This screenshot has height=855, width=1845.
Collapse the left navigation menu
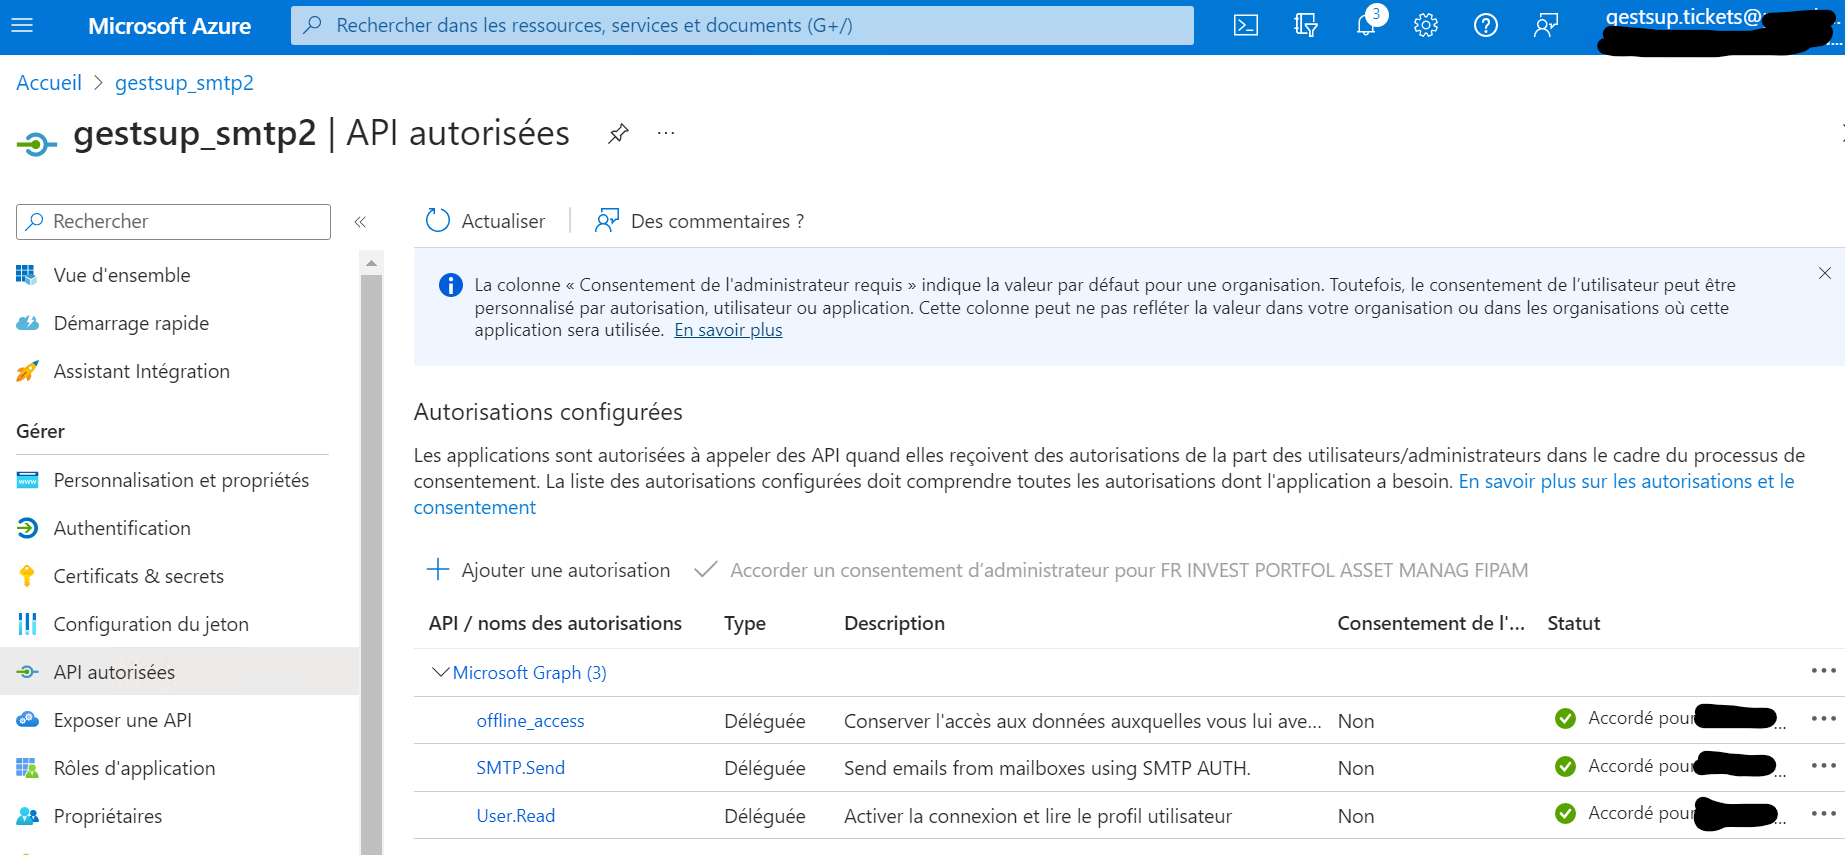click(360, 222)
